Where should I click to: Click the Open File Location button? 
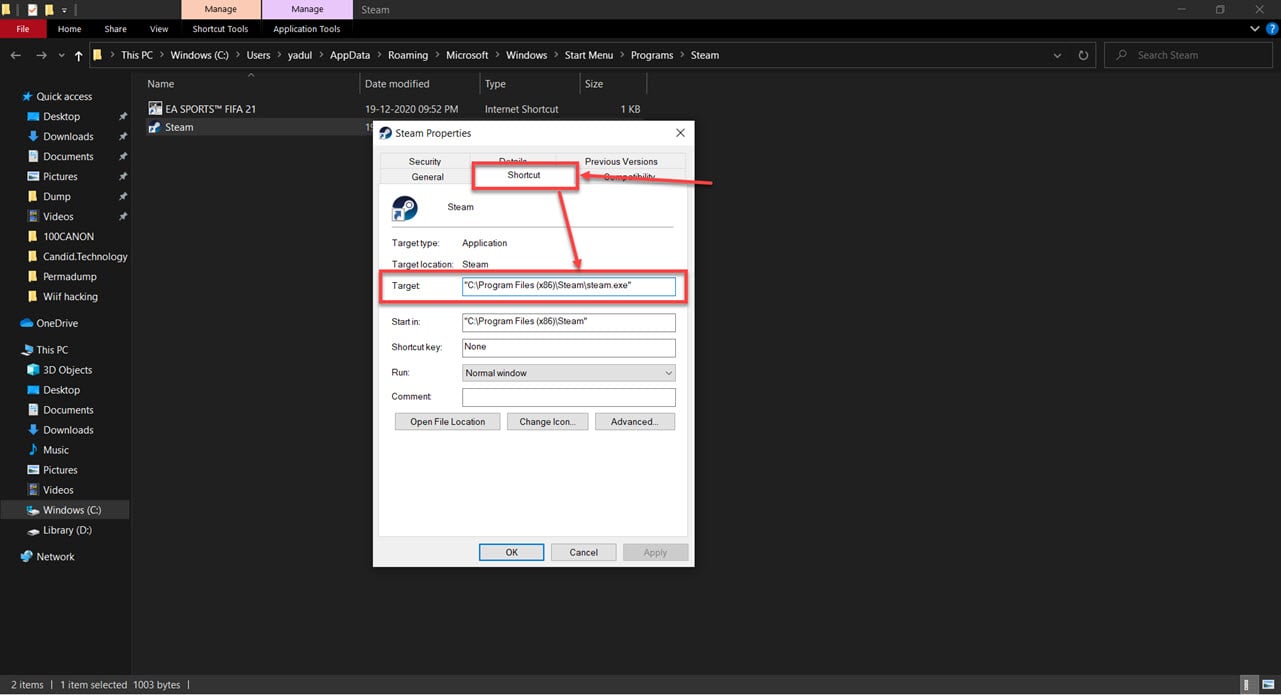click(447, 422)
